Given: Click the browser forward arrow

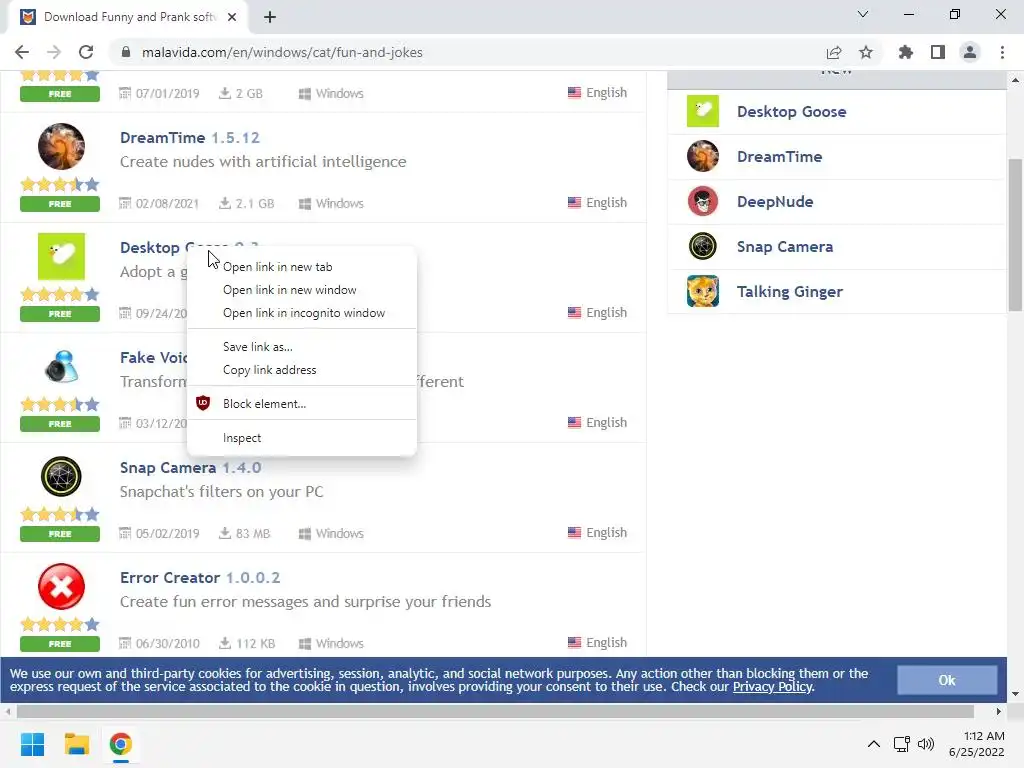Looking at the screenshot, I should (54, 52).
